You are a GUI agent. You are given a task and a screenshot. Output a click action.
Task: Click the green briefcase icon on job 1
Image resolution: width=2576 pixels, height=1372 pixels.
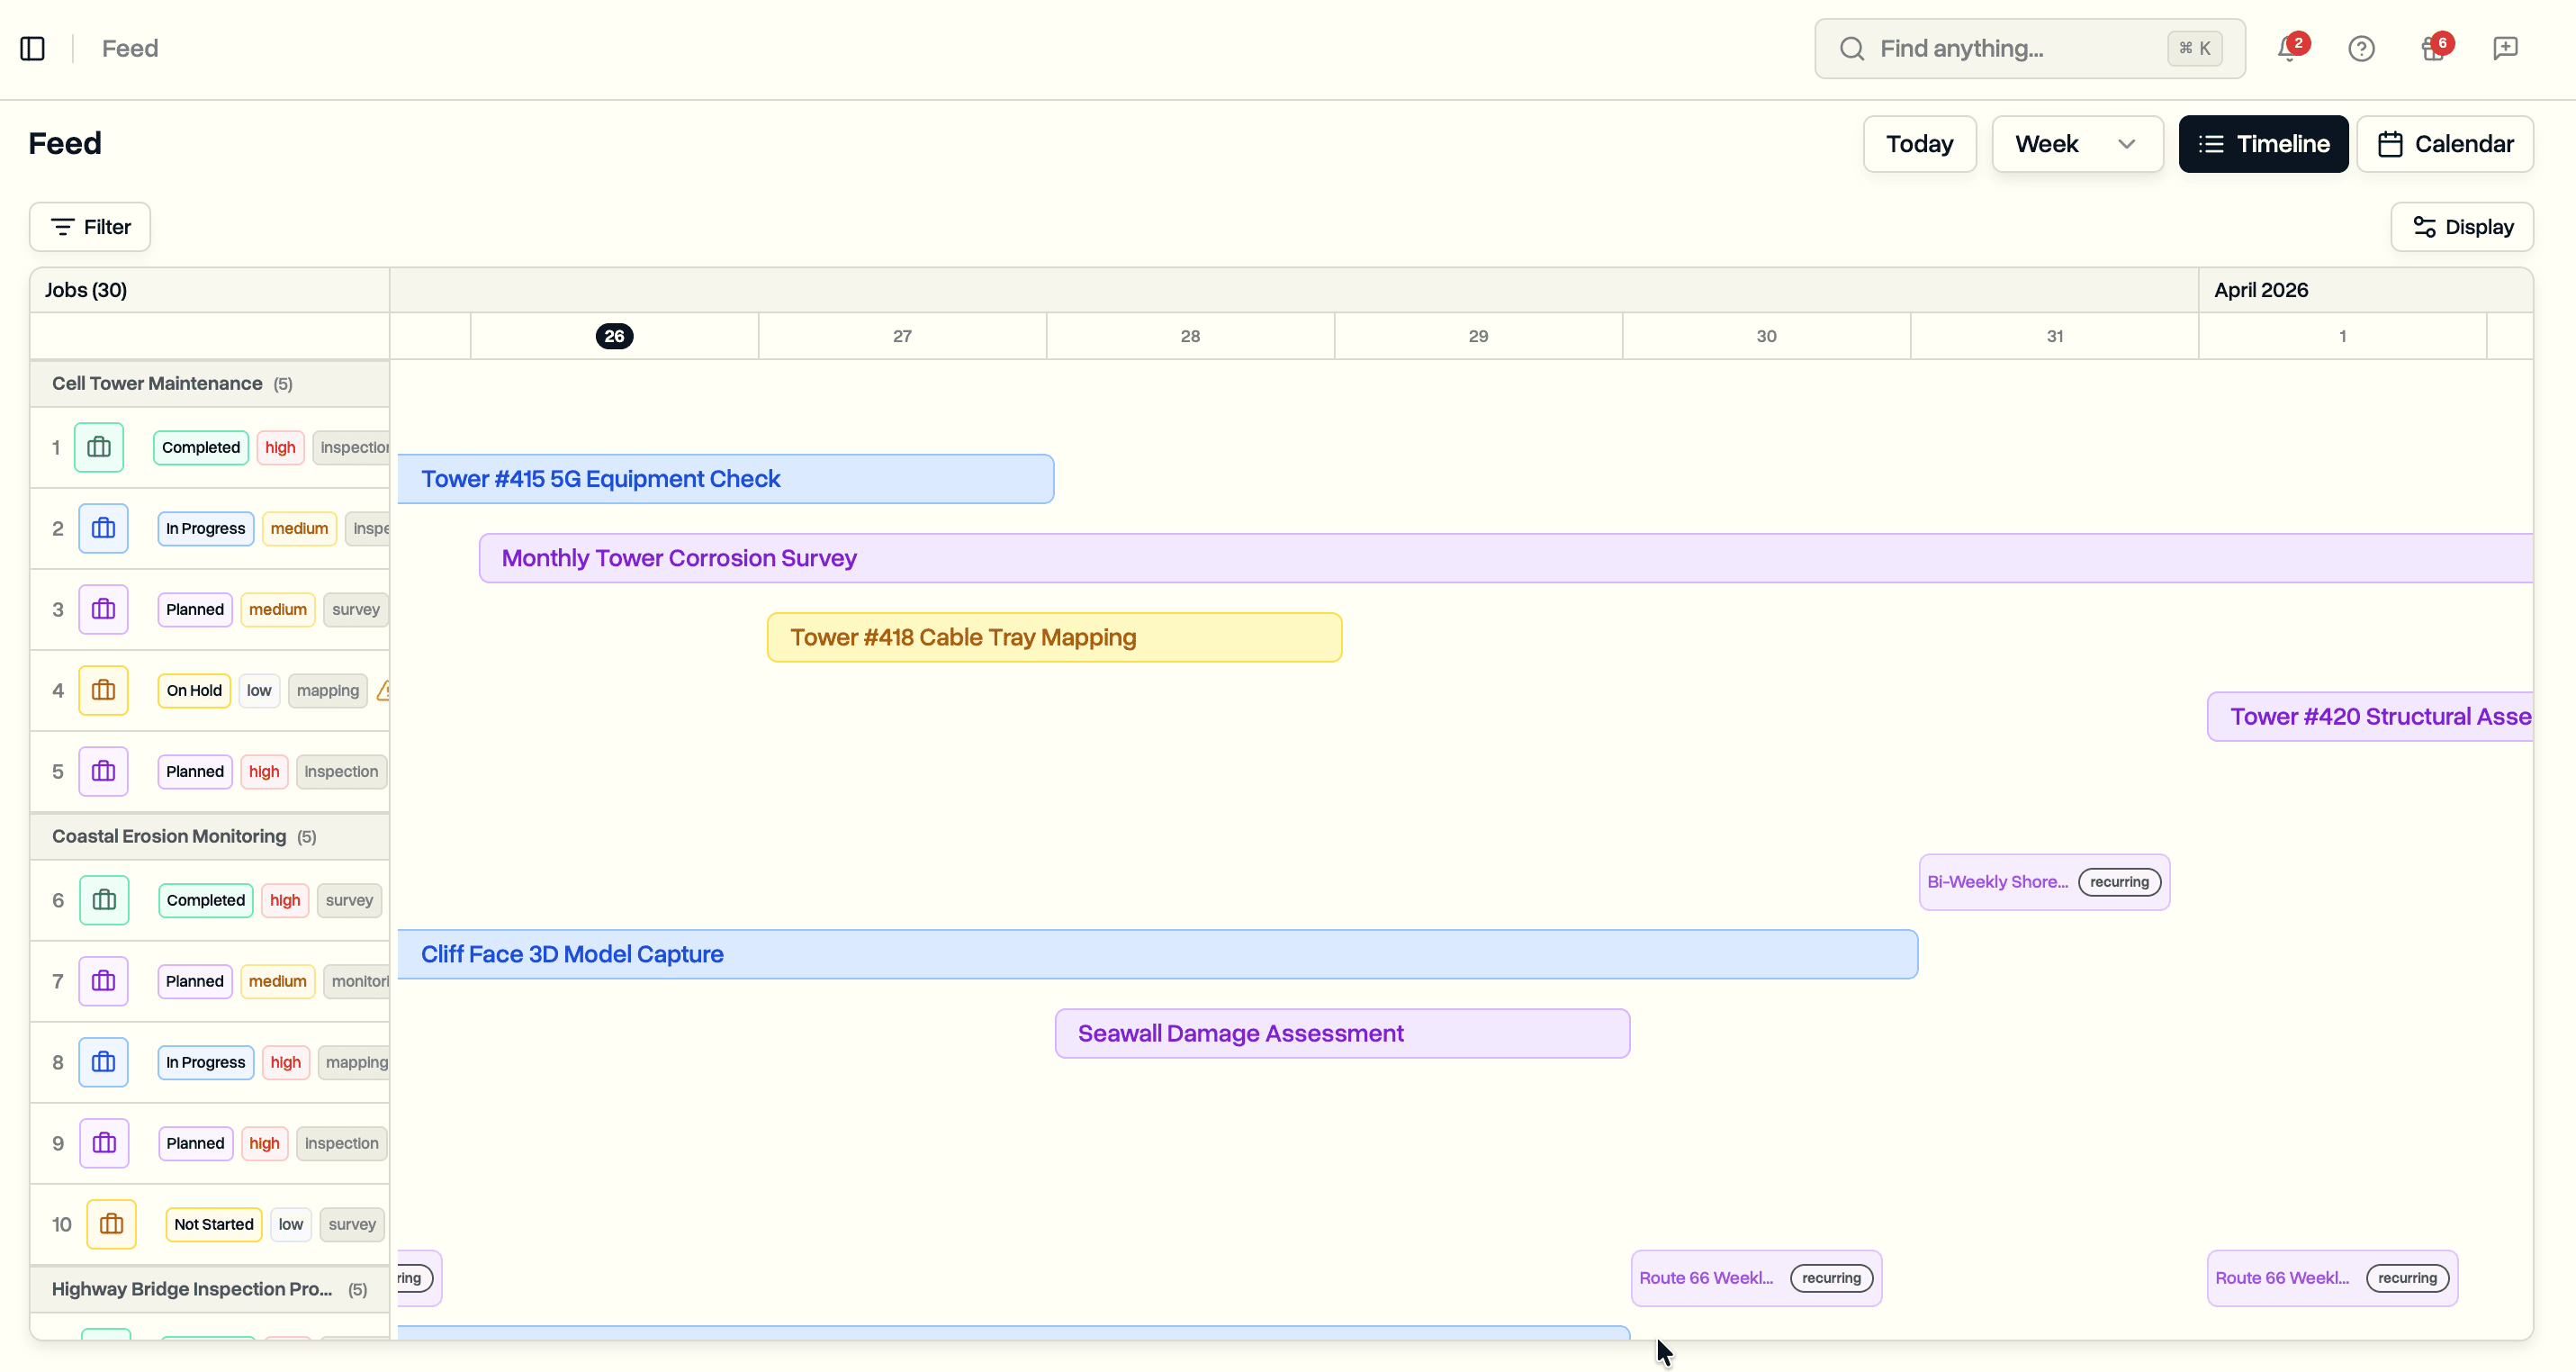(x=99, y=447)
